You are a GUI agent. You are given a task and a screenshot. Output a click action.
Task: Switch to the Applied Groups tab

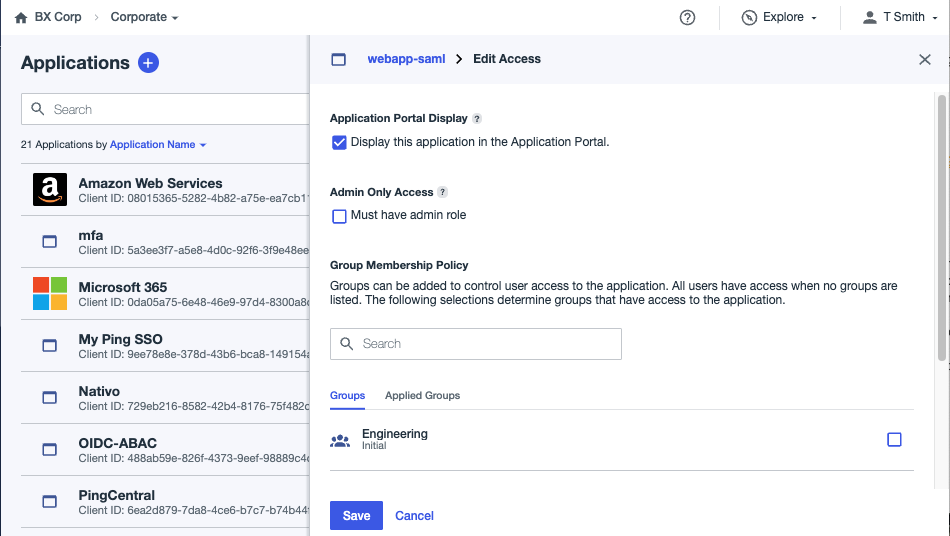point(422,395)
